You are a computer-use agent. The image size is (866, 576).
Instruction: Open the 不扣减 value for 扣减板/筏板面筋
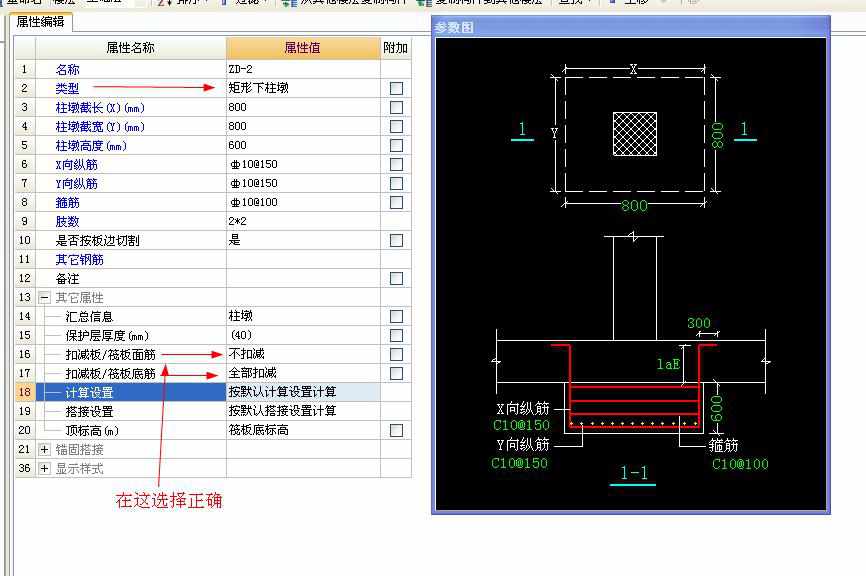303,354
